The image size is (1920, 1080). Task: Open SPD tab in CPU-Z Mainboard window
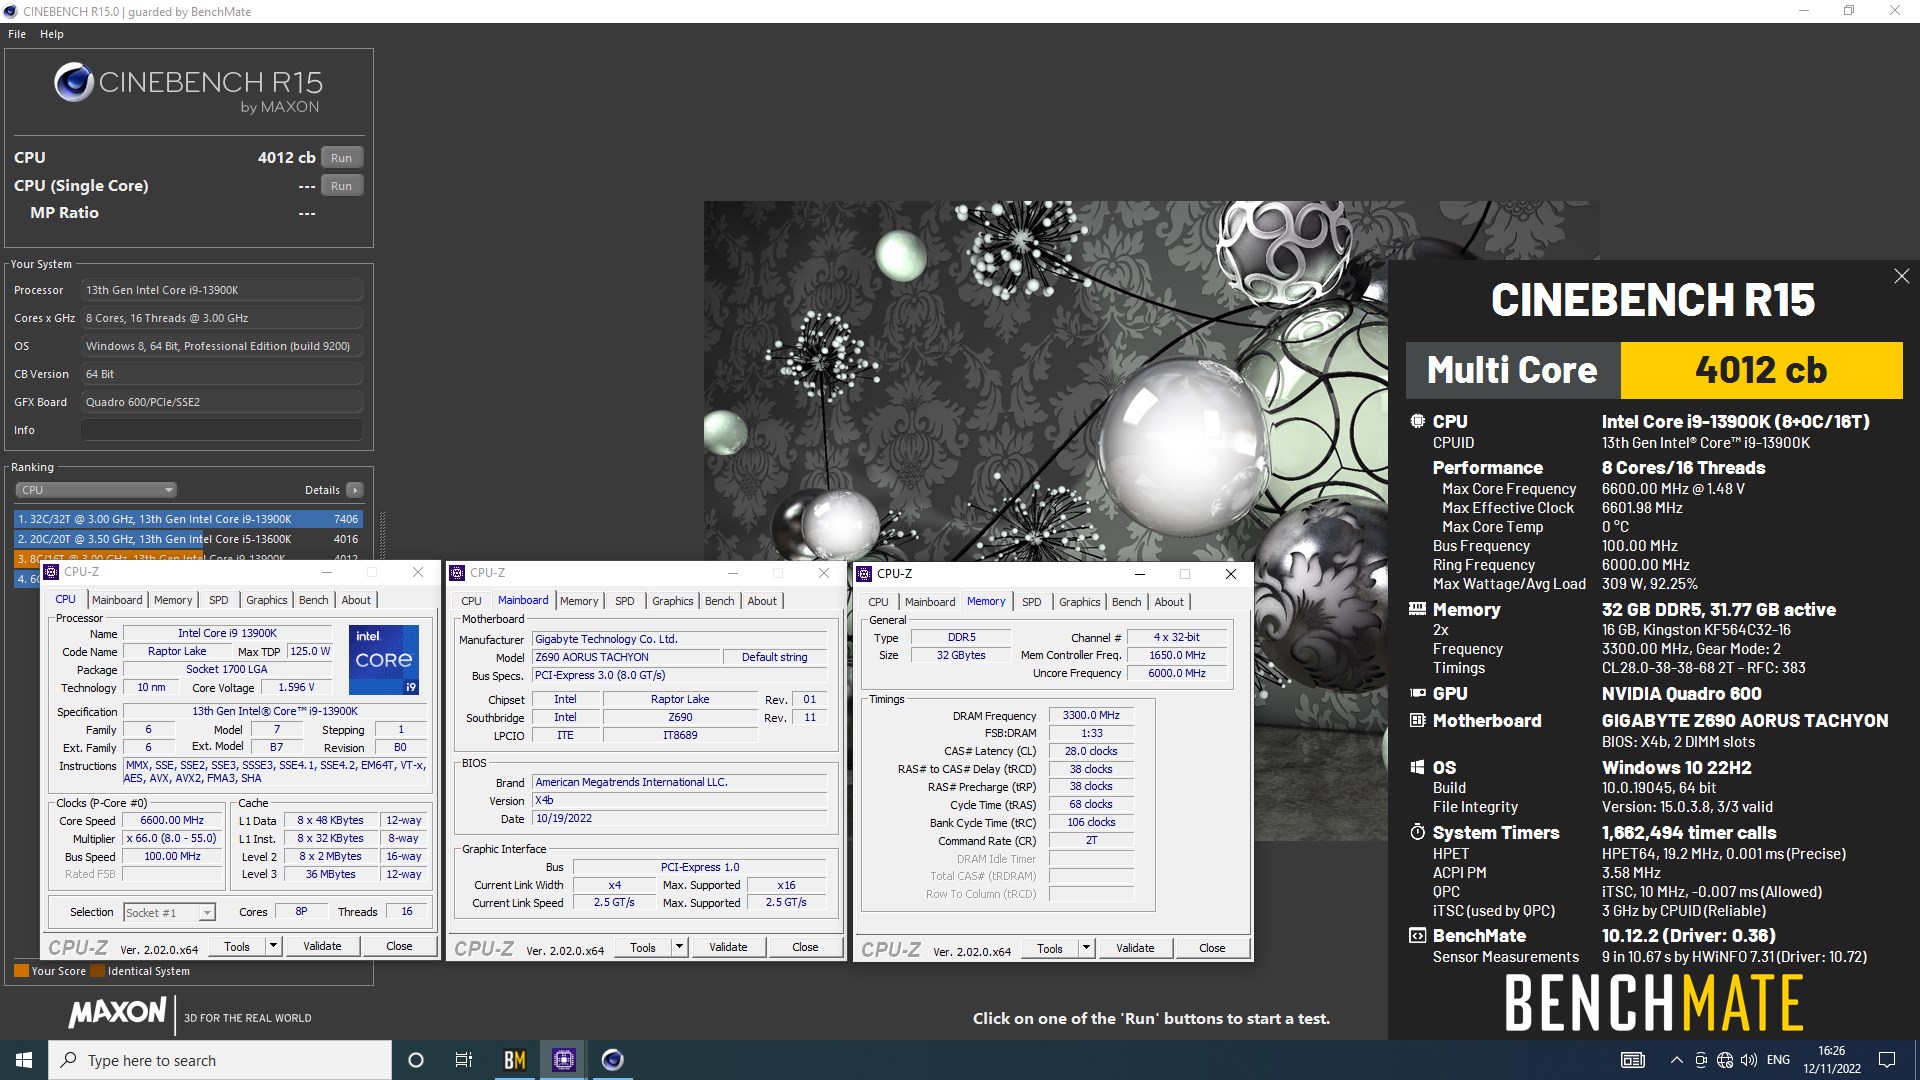[x=625, y=601]
